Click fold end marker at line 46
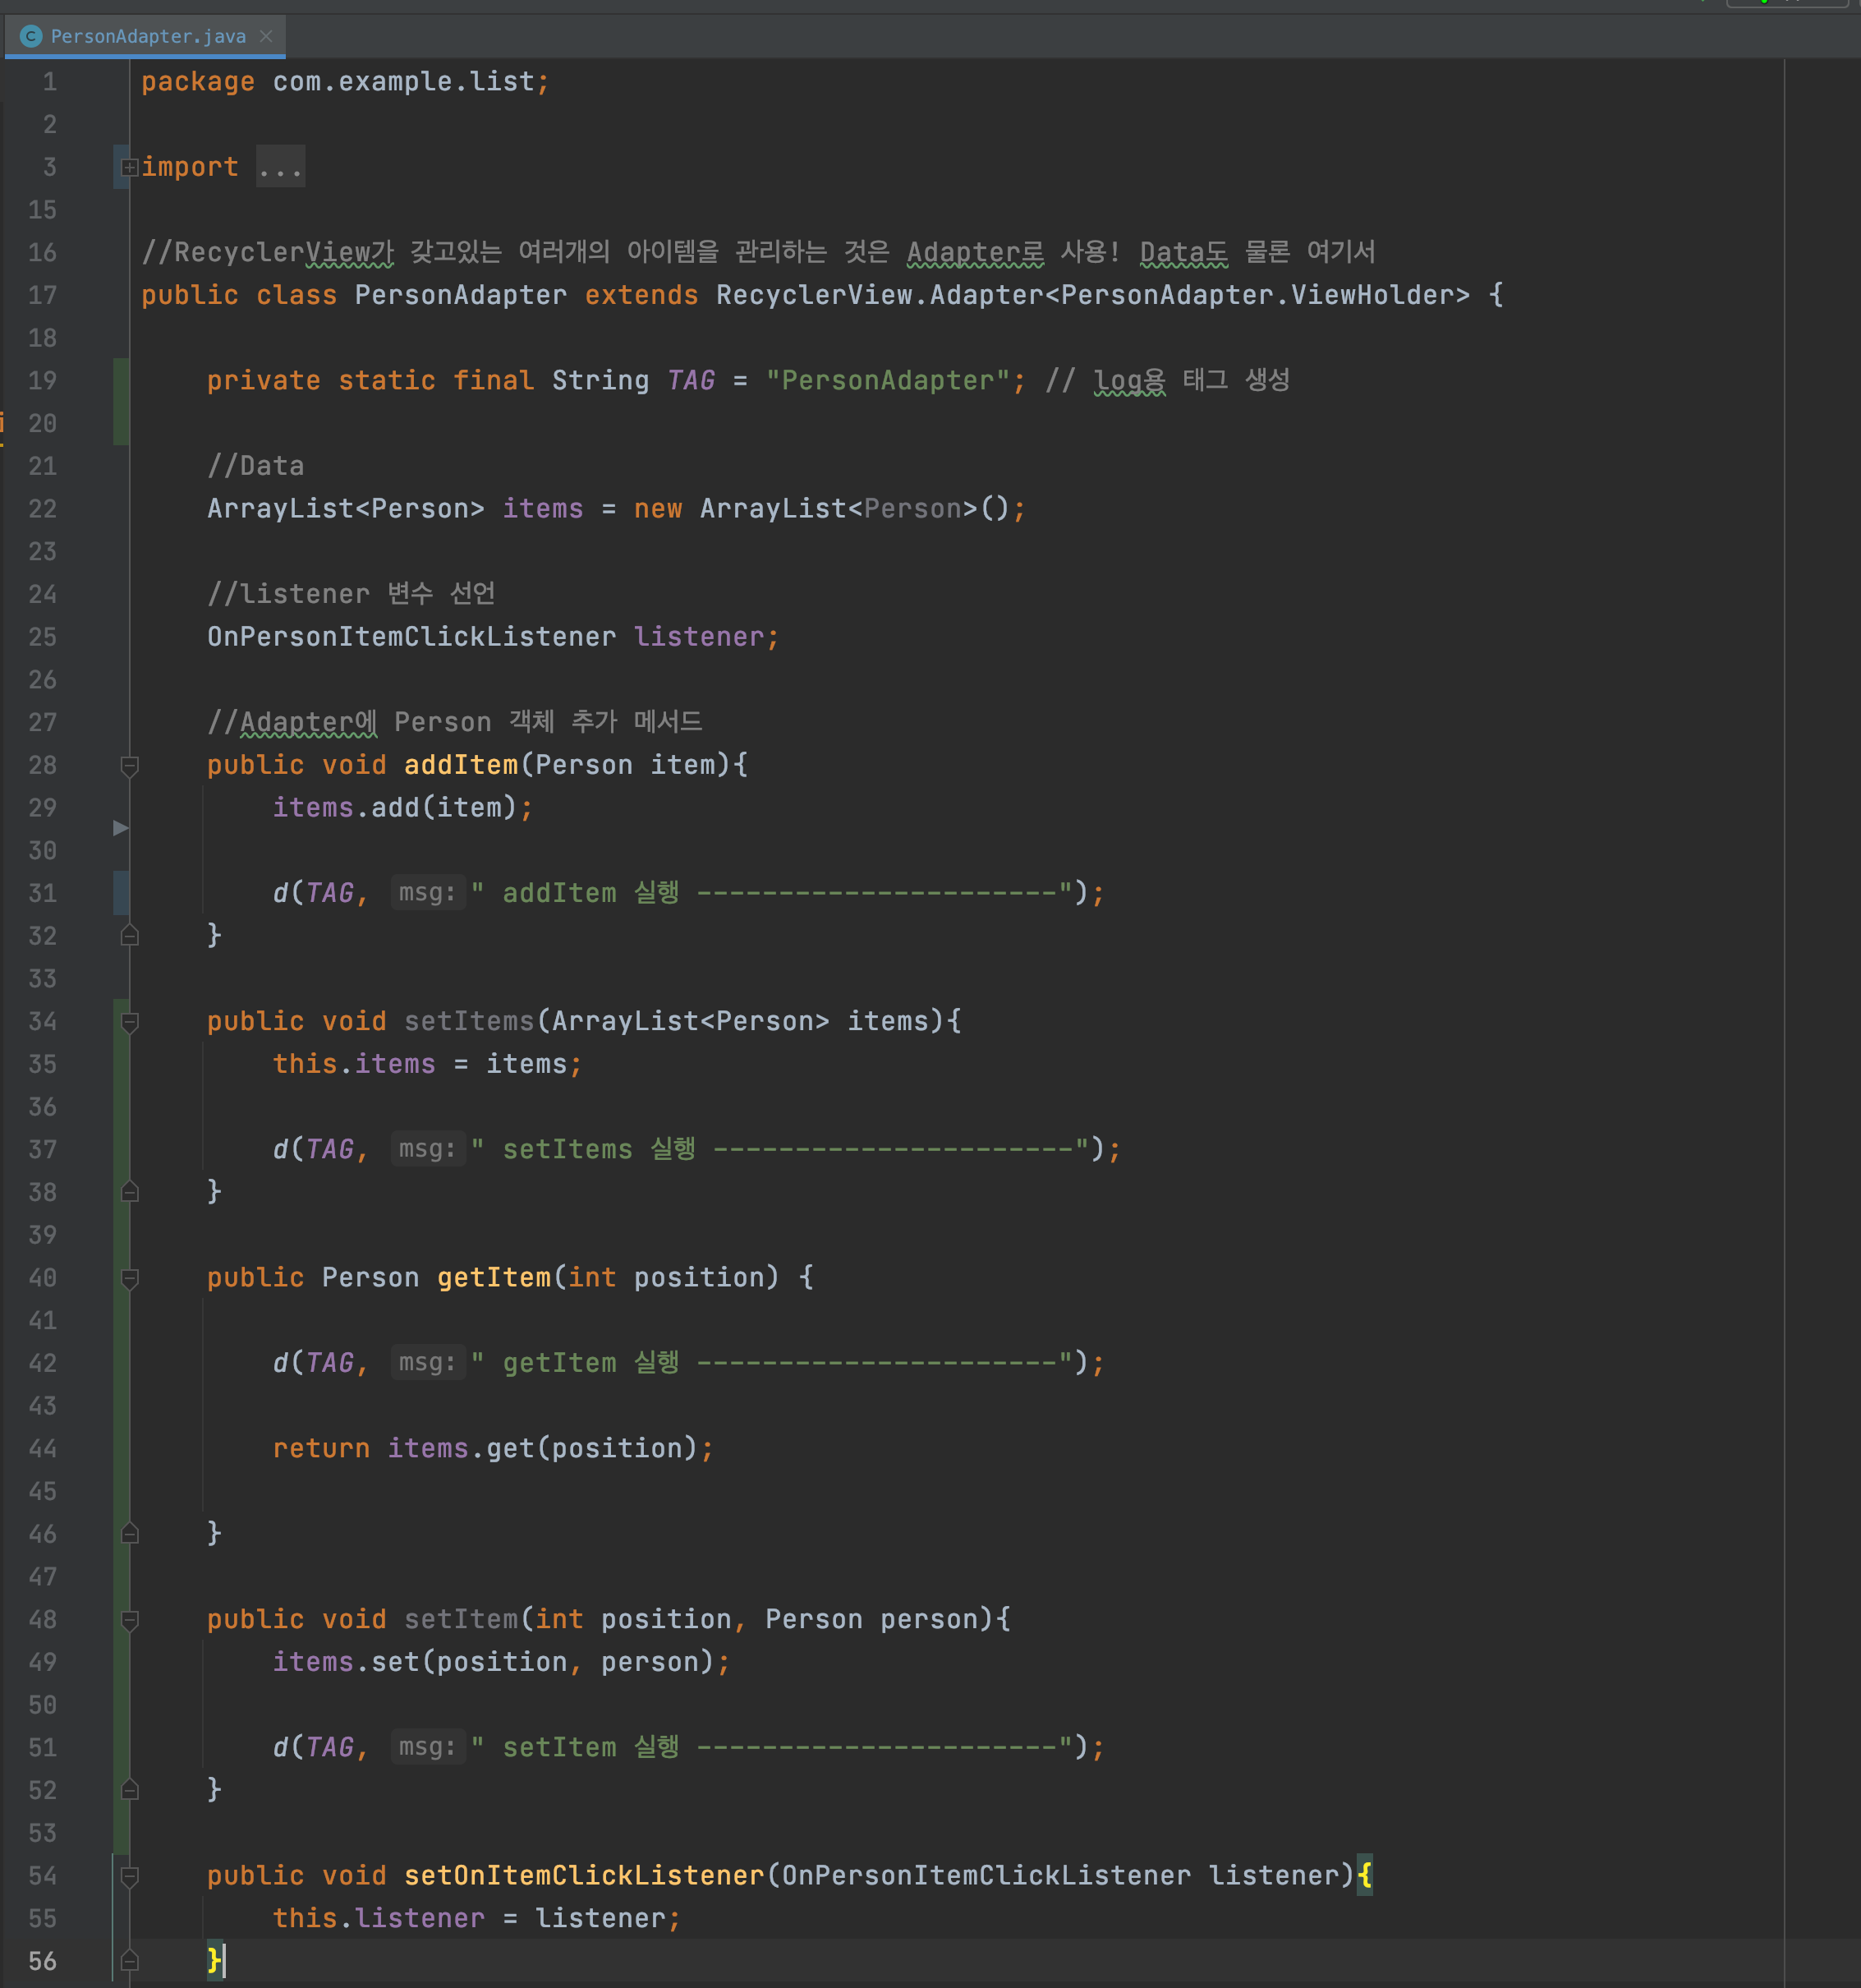This screenshot has height=1988, width=1861. pos(129,1534)
